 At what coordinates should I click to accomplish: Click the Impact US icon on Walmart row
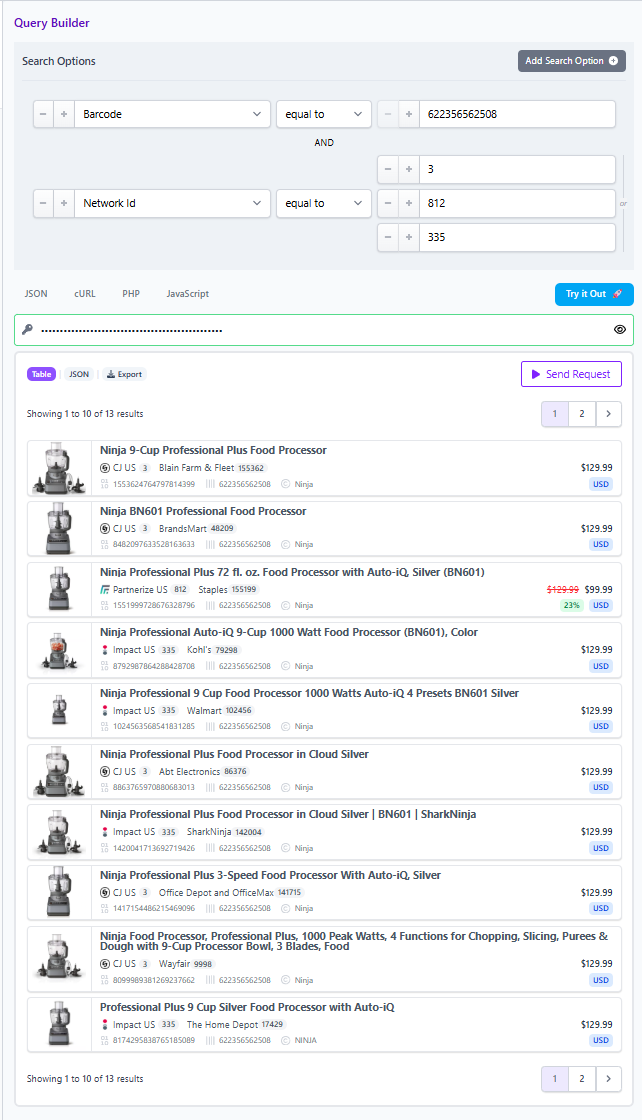click(x=105, y=711)
